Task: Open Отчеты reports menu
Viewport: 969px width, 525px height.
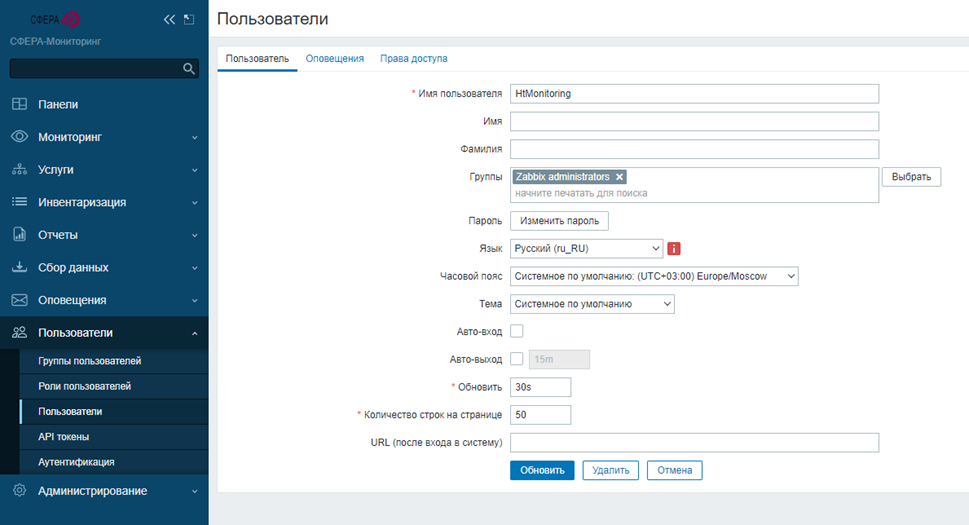Action: (x=58, y=235)
